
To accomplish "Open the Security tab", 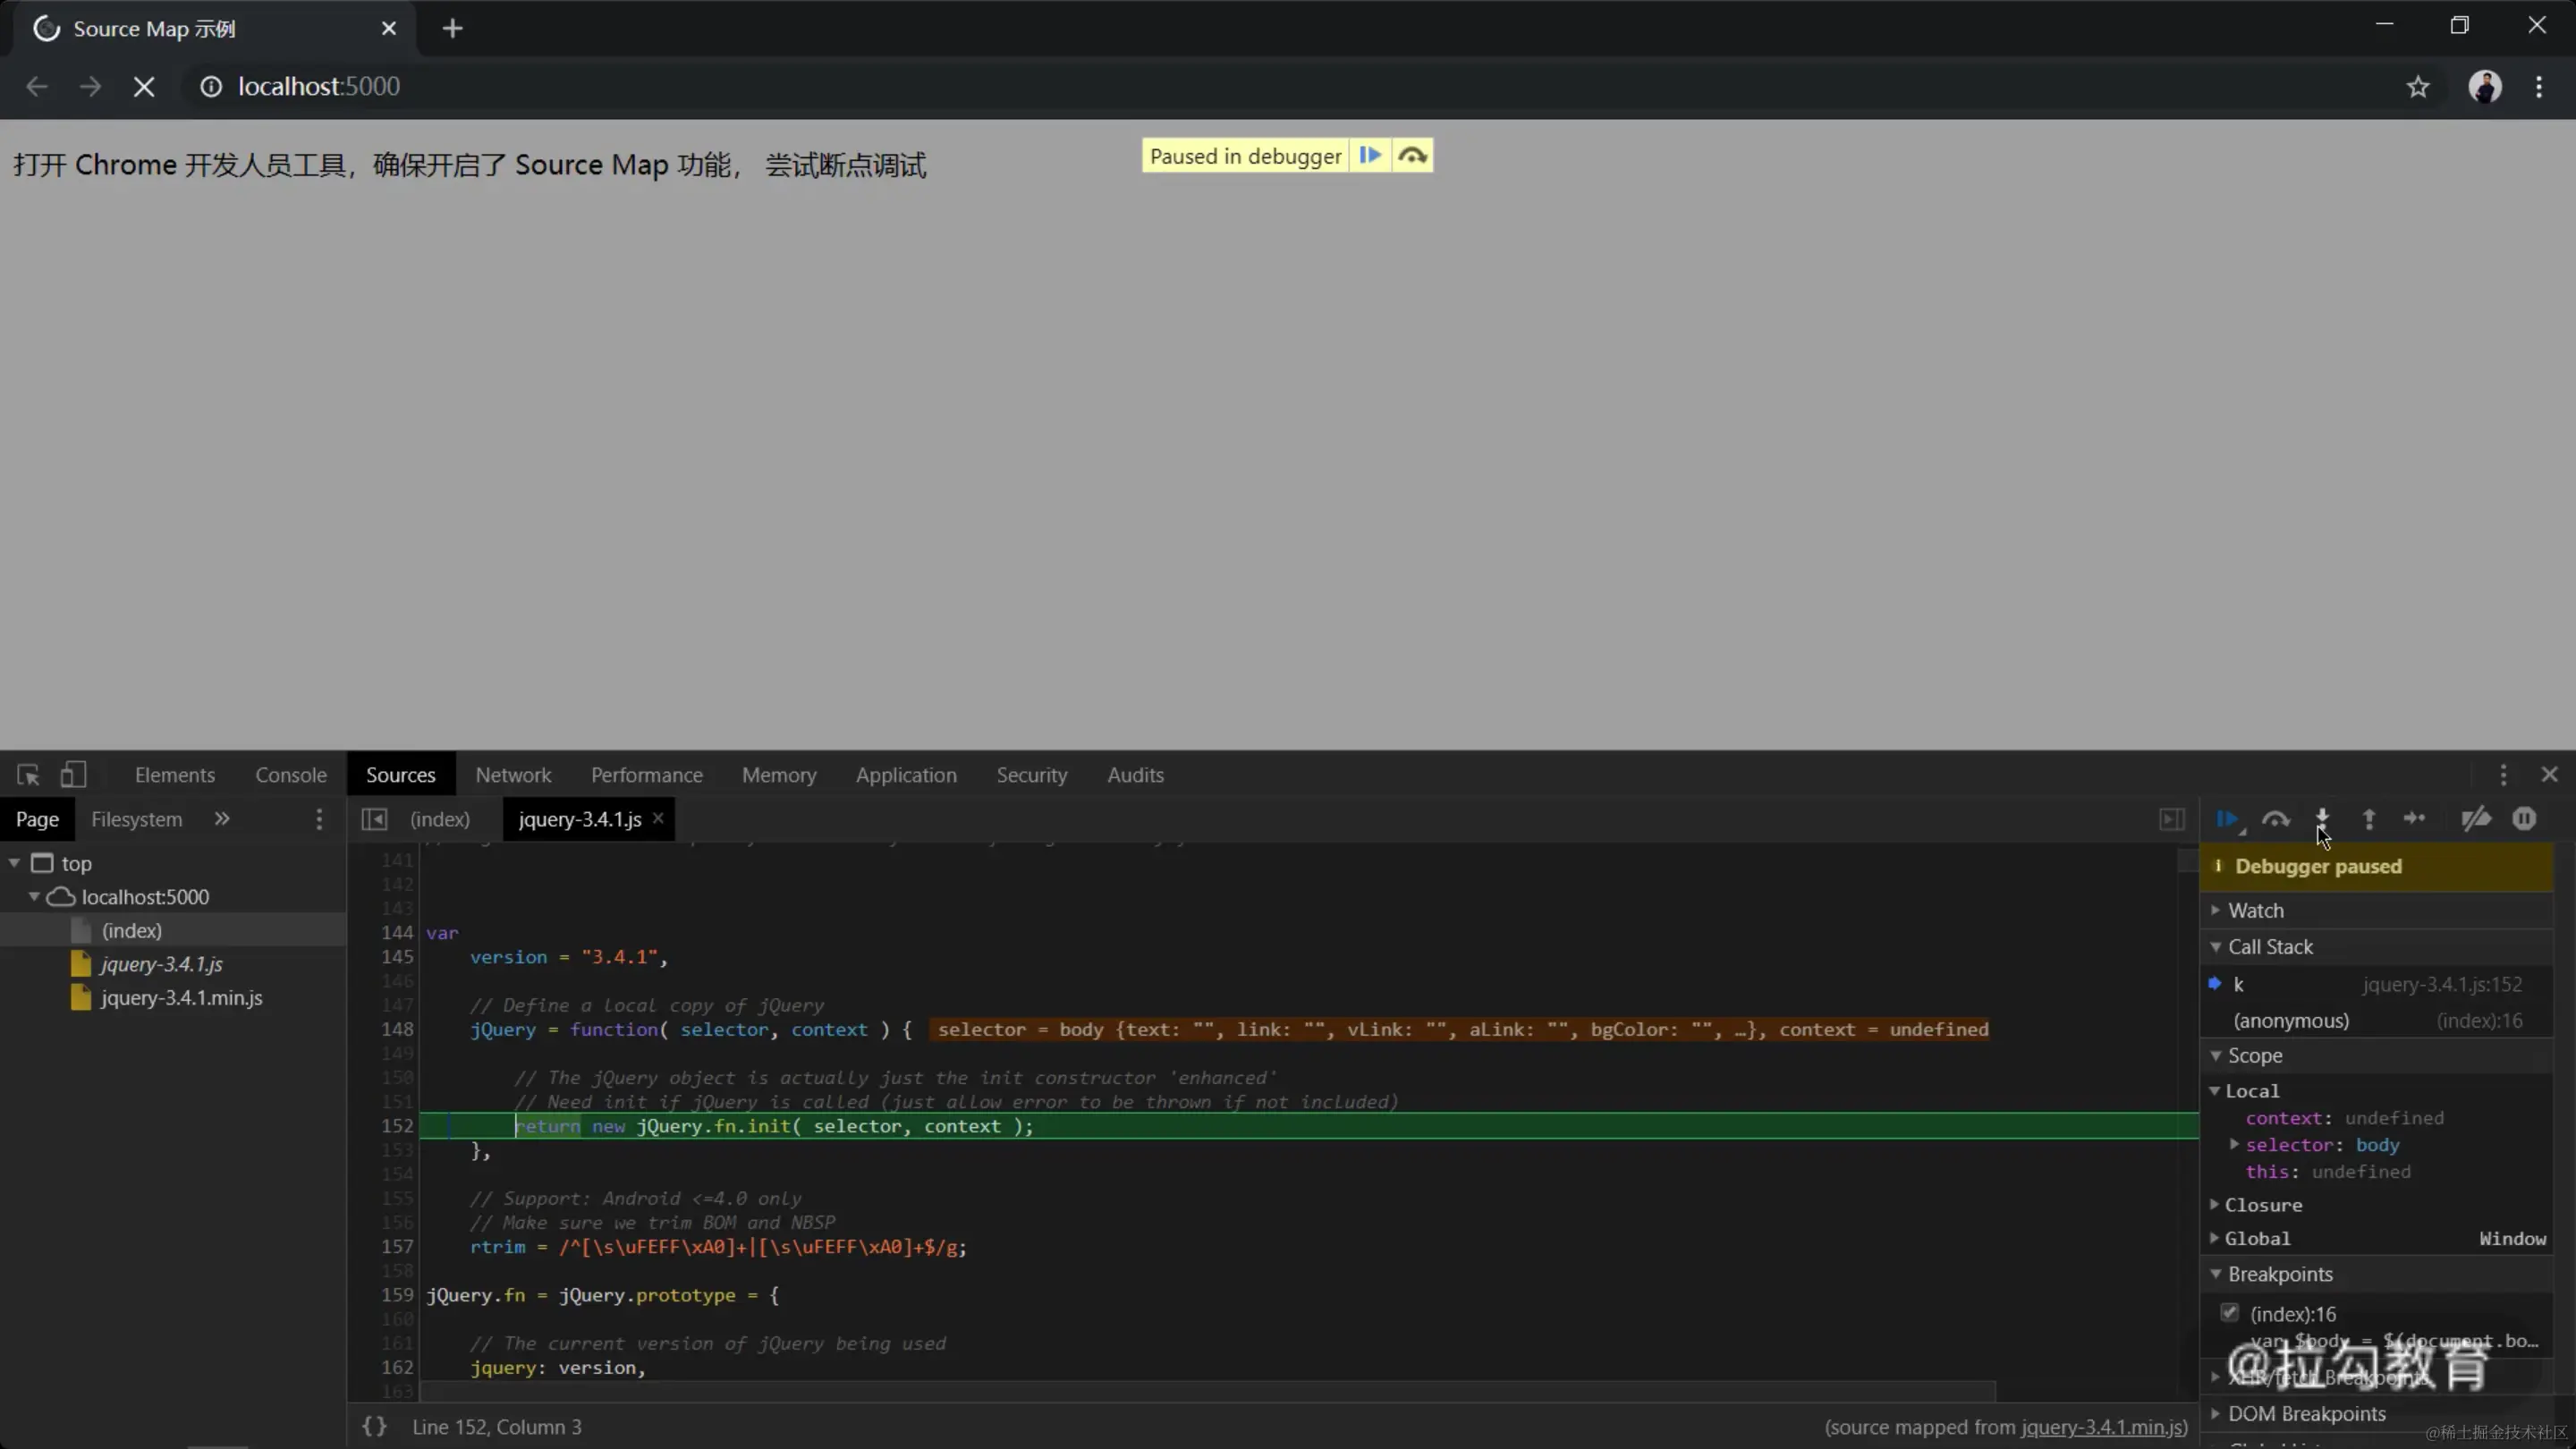I will tap(1031, 775).
